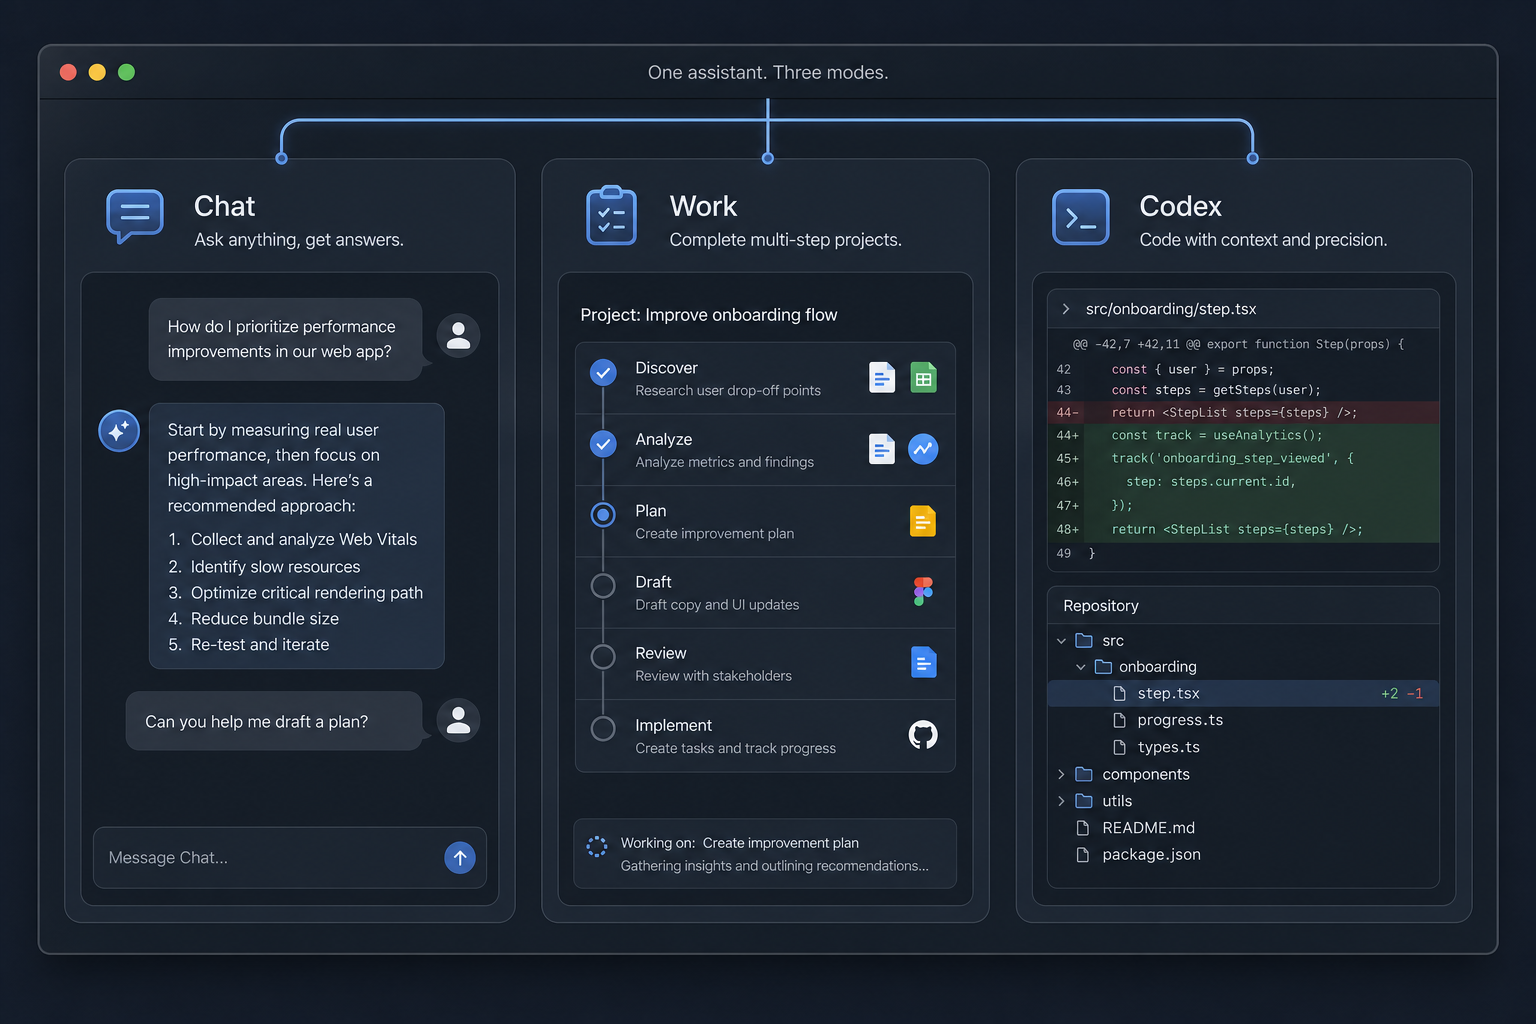Screen dimensions: 1536x1024
Task: Click the +2 -1 change badge on step.tsx
Action: coord(1402,693)
